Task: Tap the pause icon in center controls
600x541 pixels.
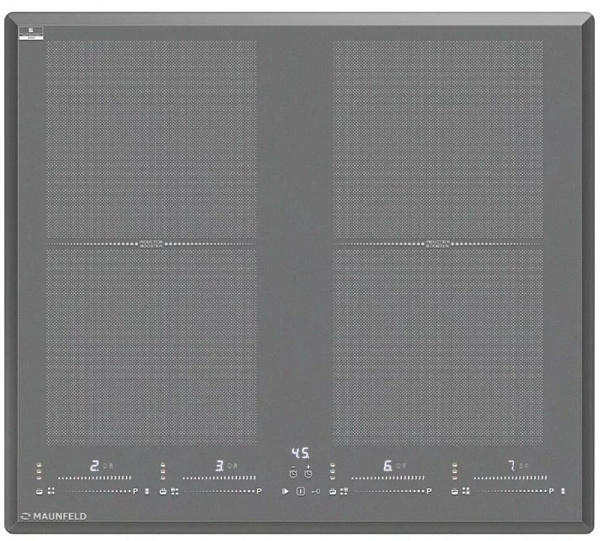Action: [300, 492]
